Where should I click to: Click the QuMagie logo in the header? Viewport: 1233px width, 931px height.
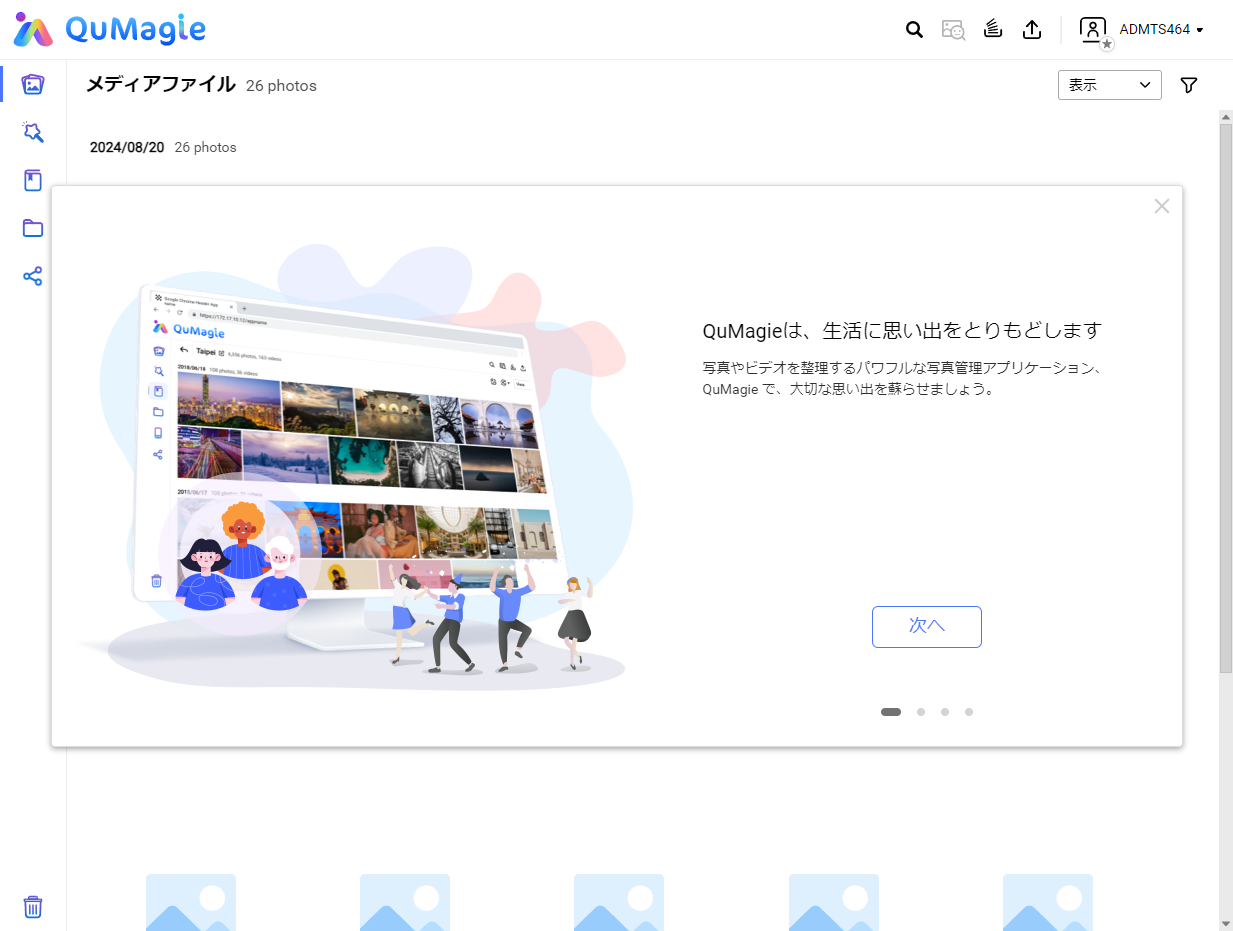(110, 30)
